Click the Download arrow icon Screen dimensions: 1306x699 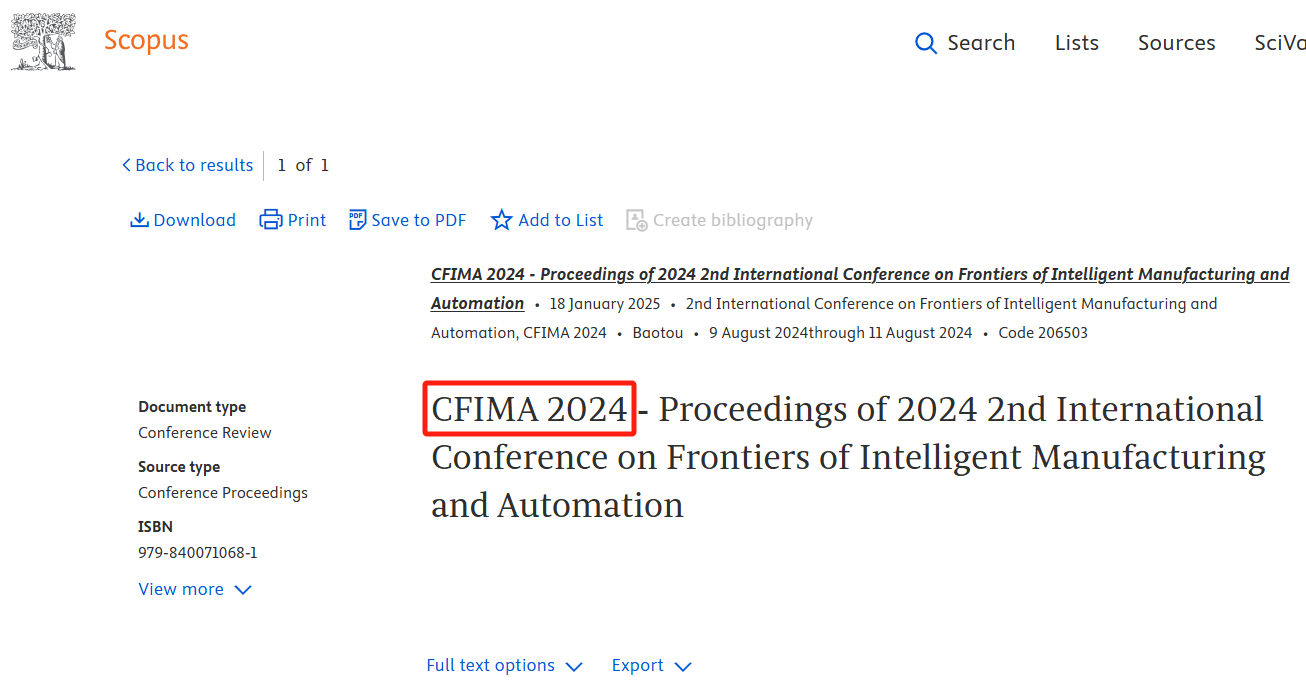(x=140, y=220)
